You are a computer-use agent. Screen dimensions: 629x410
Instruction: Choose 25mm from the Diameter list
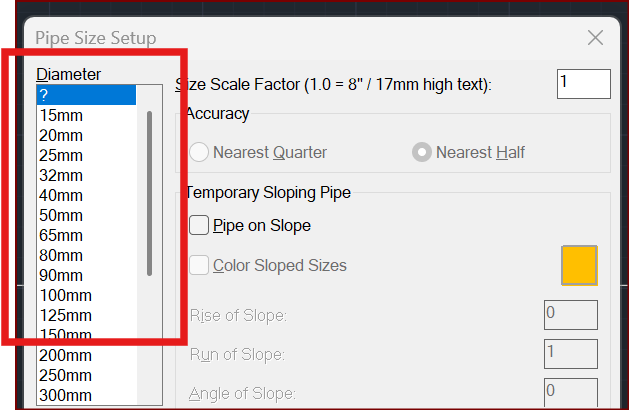(x=61, y=155)
